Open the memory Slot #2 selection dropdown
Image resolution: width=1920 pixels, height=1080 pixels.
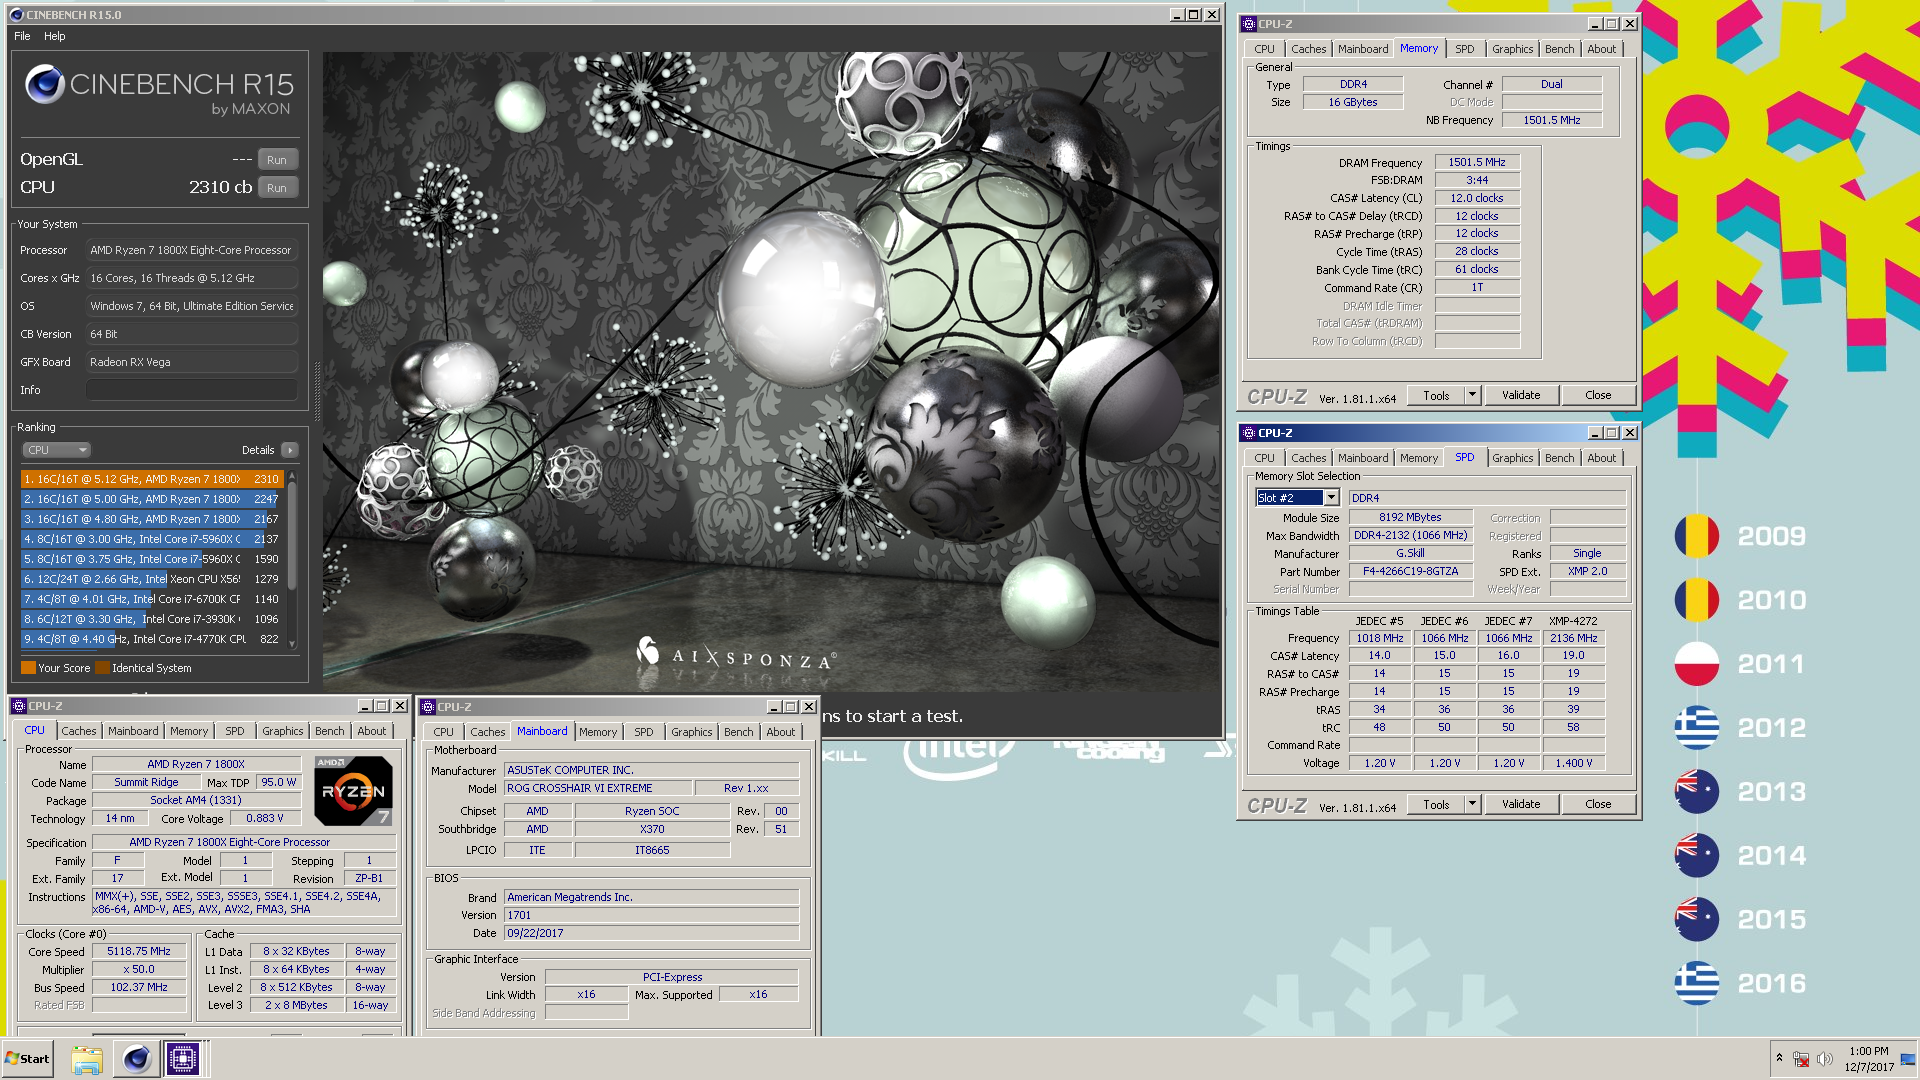coord(1331,498)
